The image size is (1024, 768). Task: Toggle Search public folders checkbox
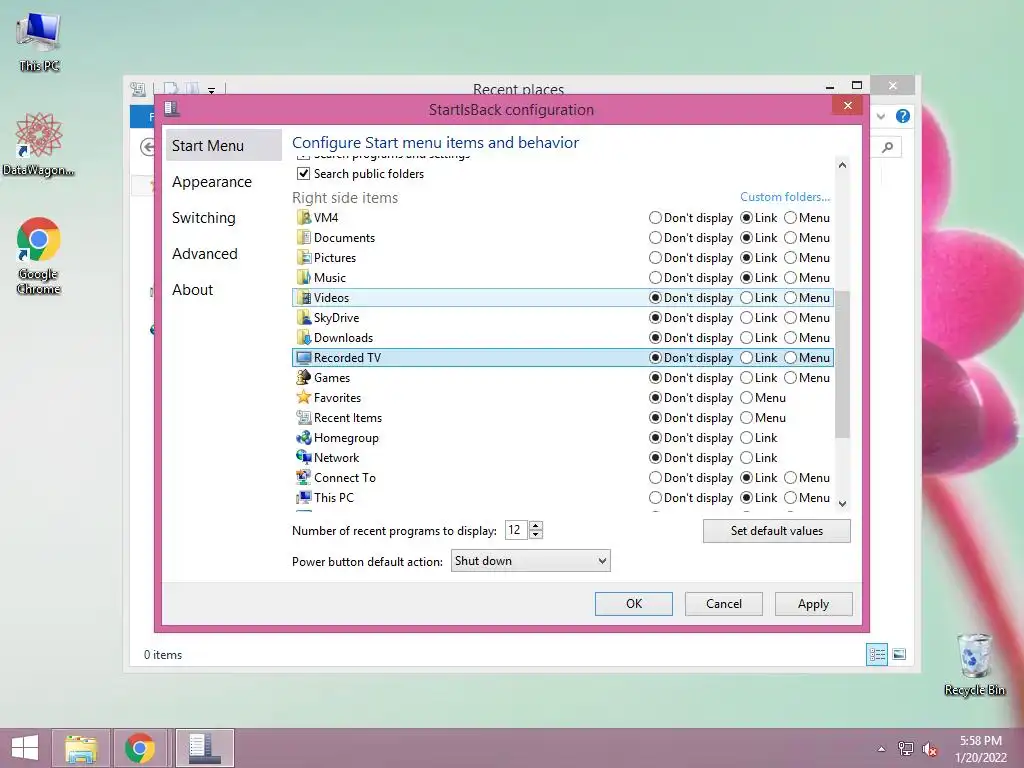tap(303, 174)
